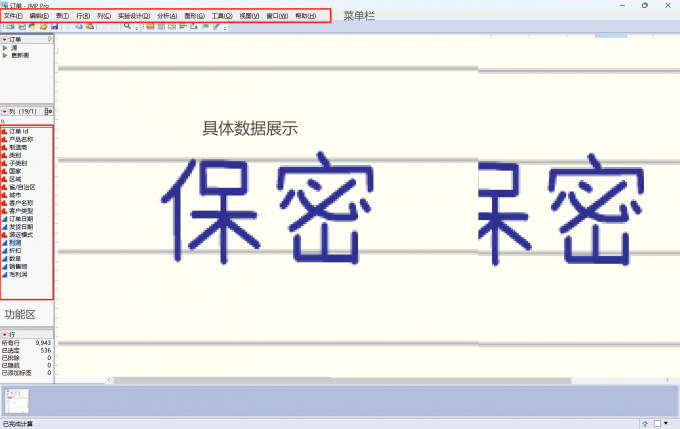Open the 行 panel red triangle menu

[4, 334]
